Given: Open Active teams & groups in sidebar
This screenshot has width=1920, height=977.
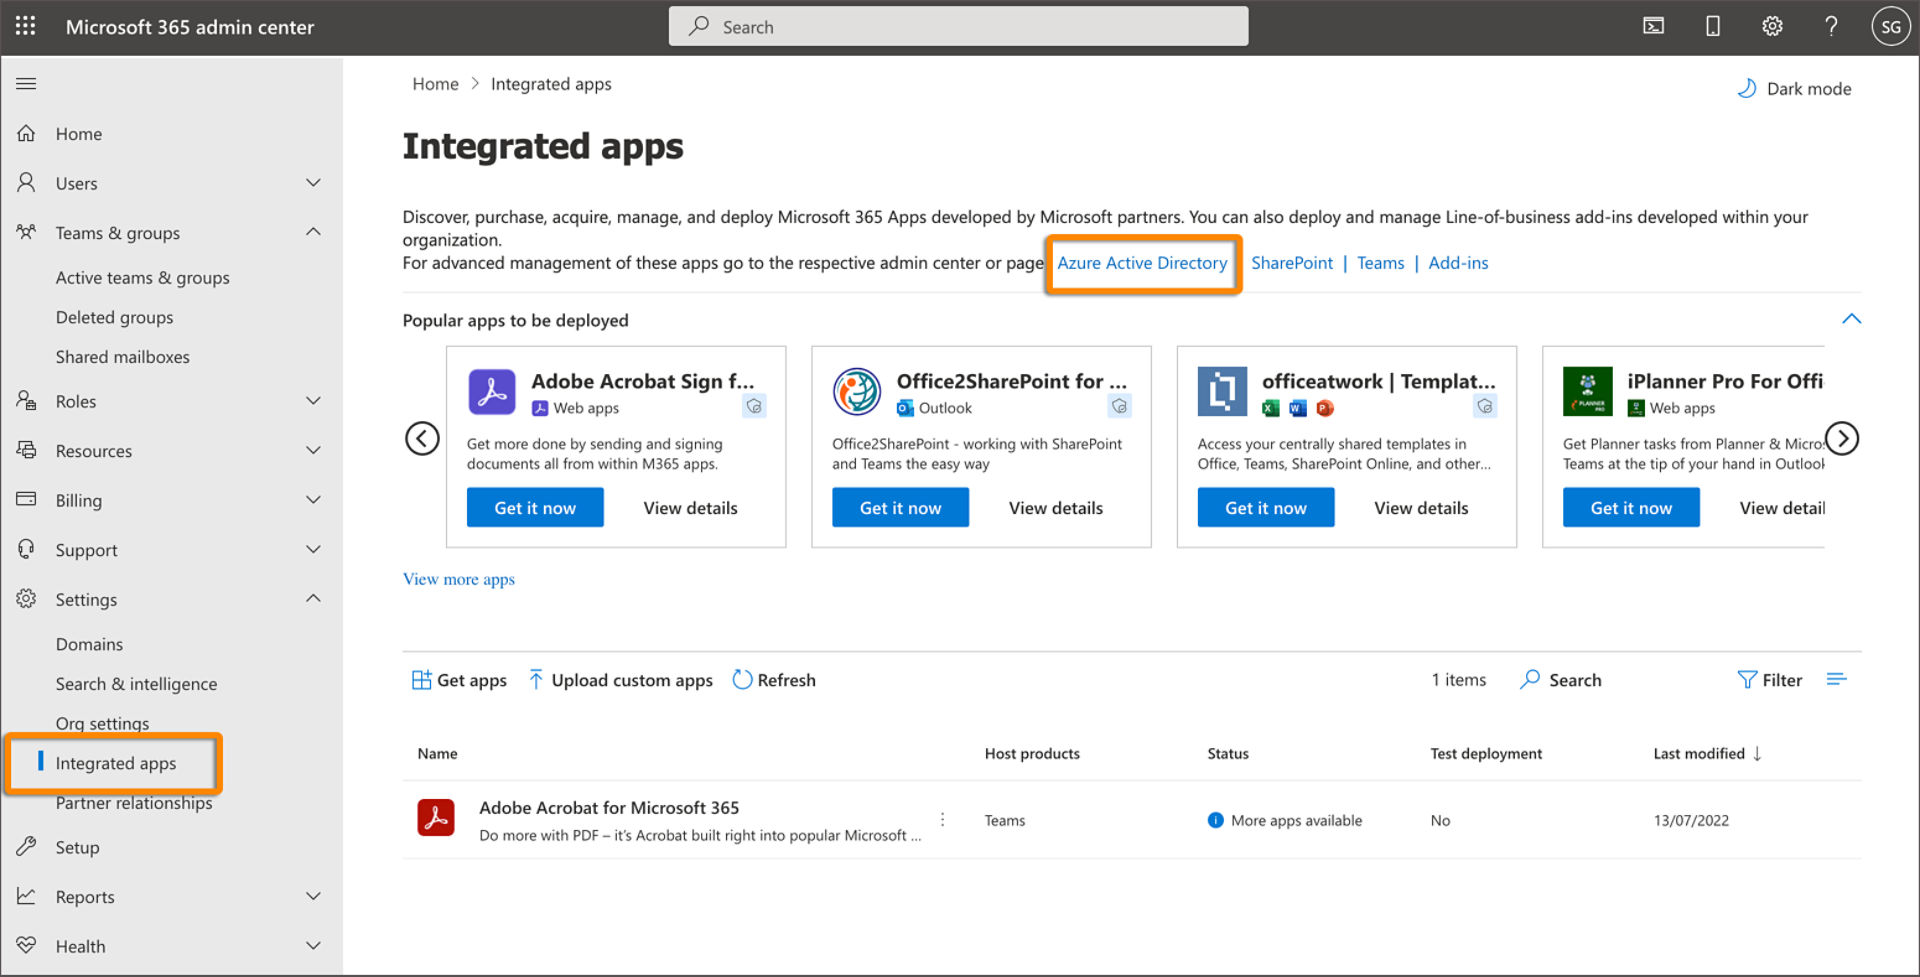Looking at the screenshot, I should point(142,277).
